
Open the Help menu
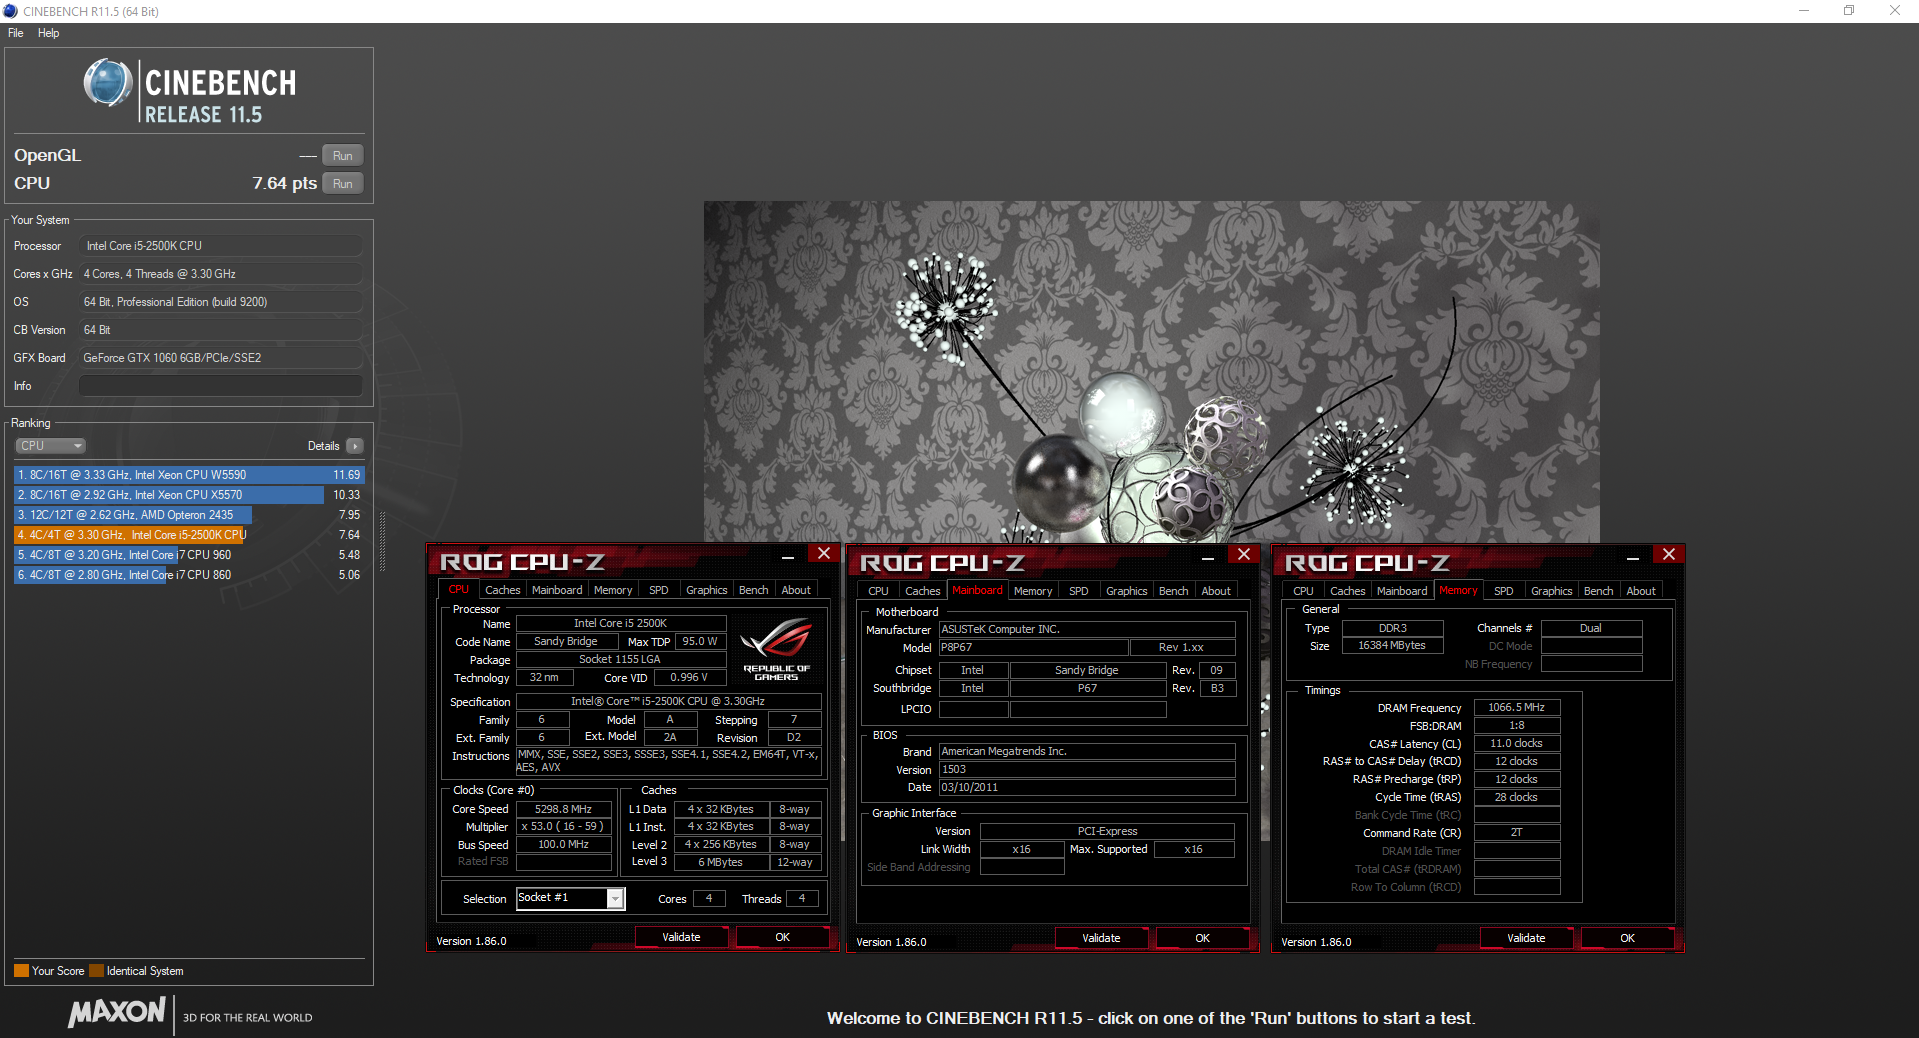(48, 33)
